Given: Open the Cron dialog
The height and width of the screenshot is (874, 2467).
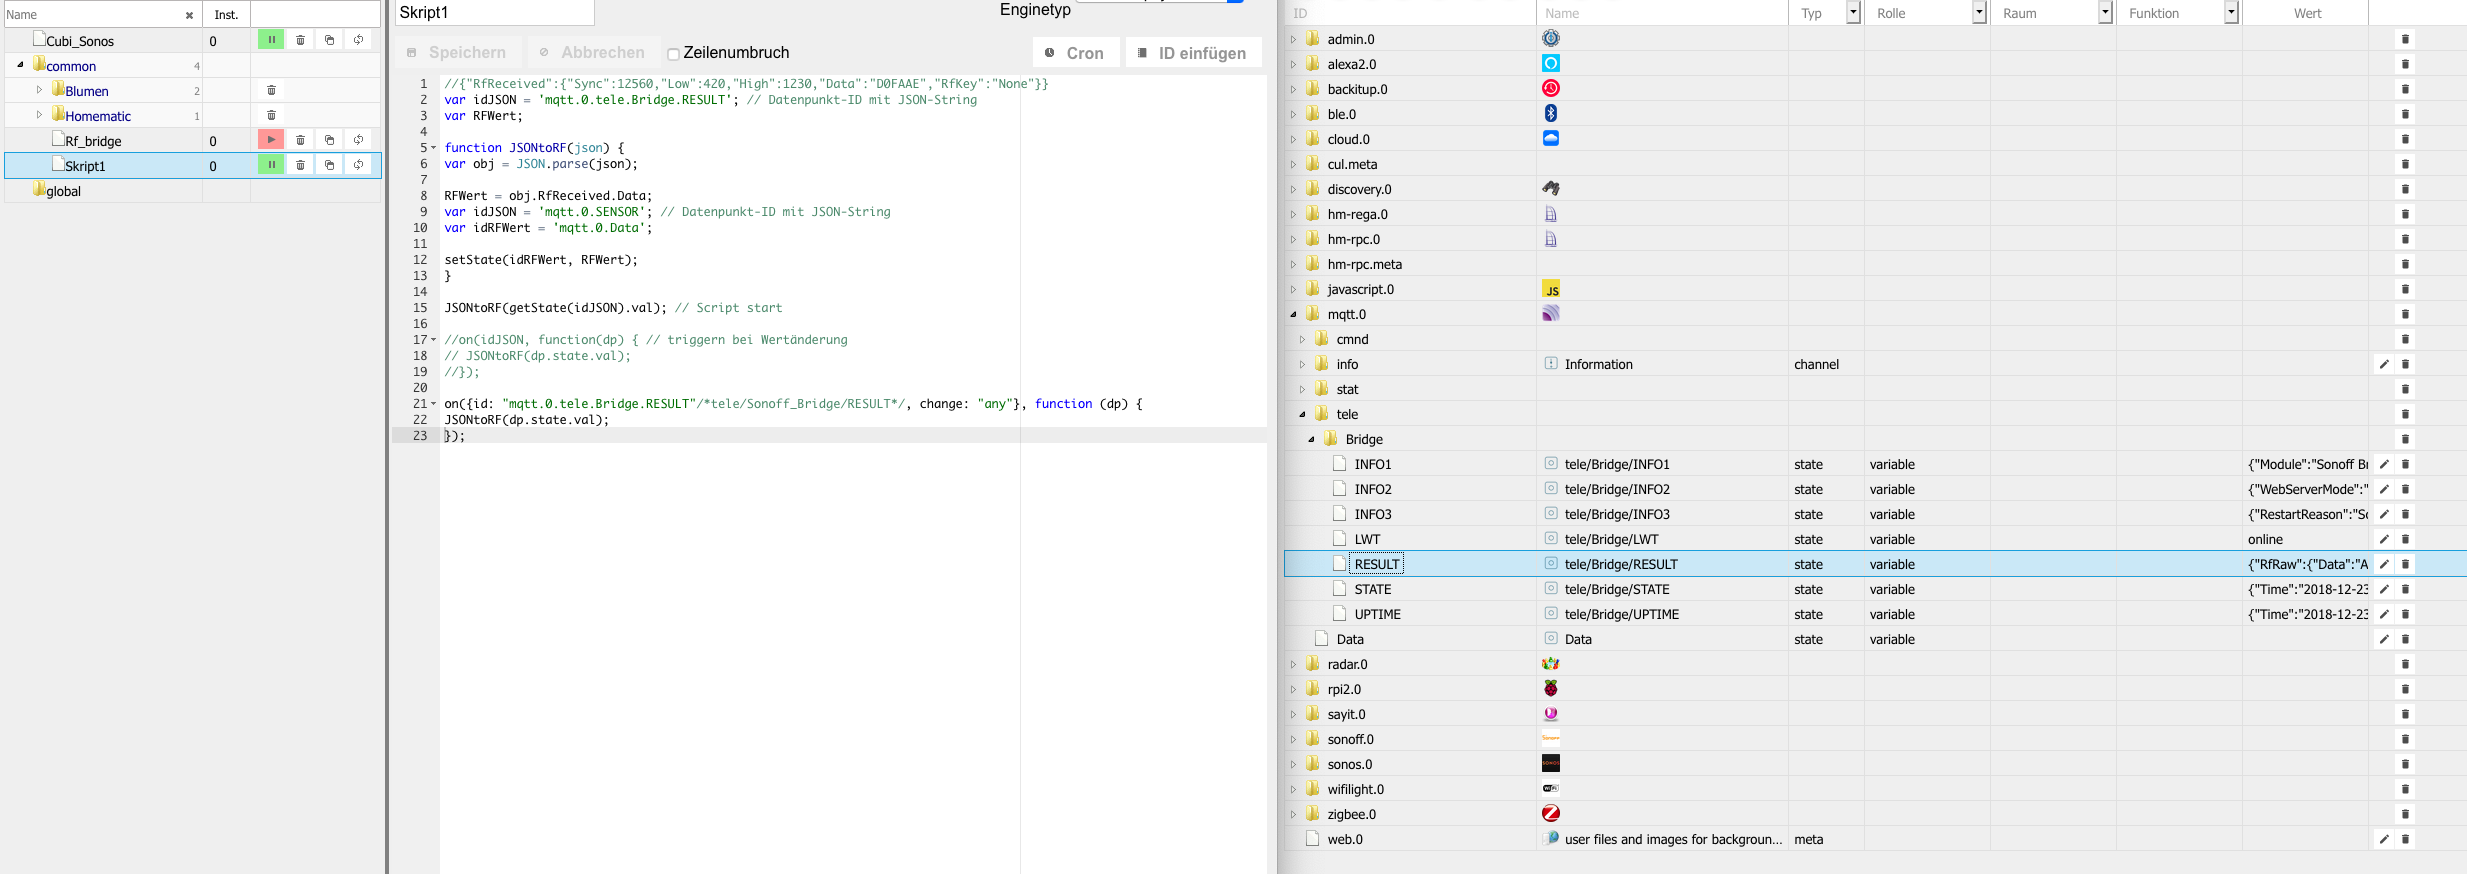Looking at the screenshot, I should [x=1075, y=53].
